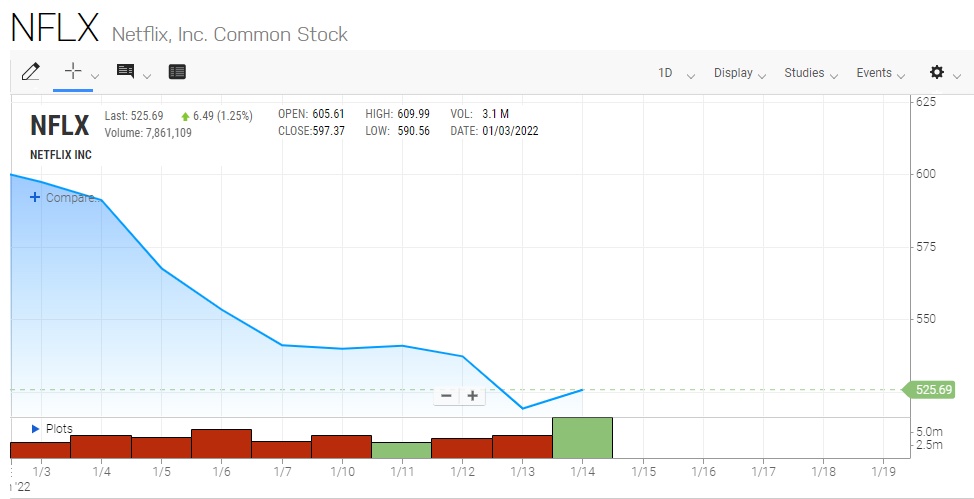Open the Display menu
Screen dimensions: 974x499
pos(739,73)
